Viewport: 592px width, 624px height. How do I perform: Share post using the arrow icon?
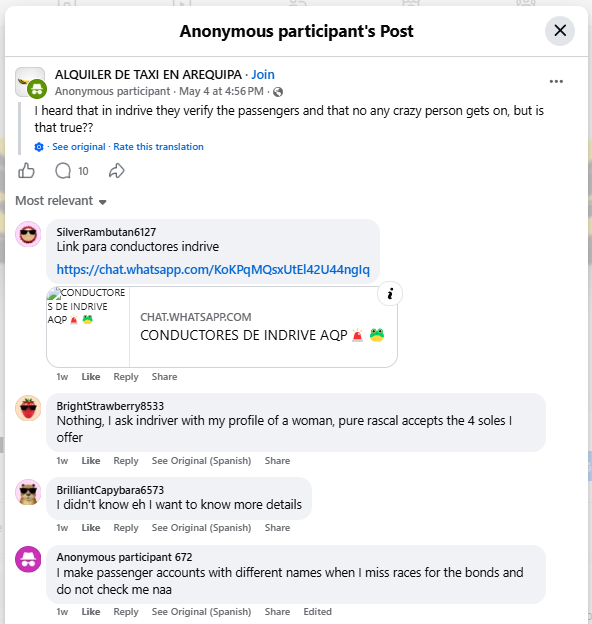pos(117,171)
